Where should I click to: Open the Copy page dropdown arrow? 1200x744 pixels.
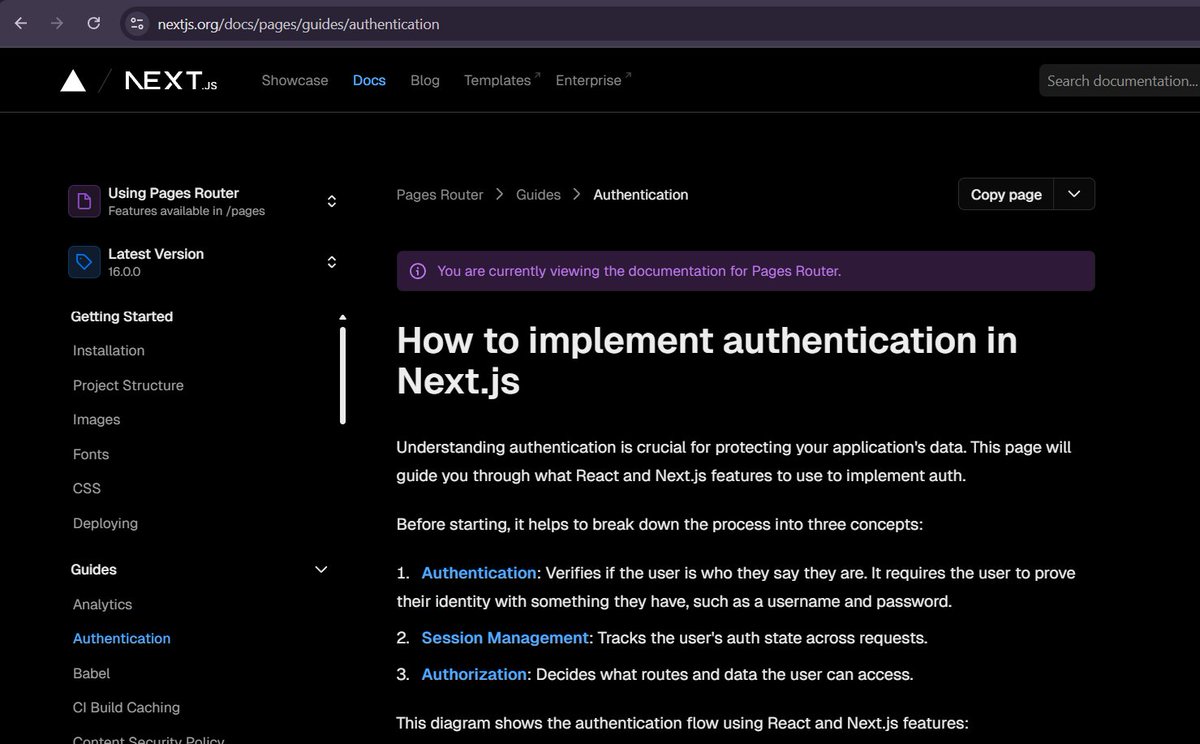pos(1074,194)
